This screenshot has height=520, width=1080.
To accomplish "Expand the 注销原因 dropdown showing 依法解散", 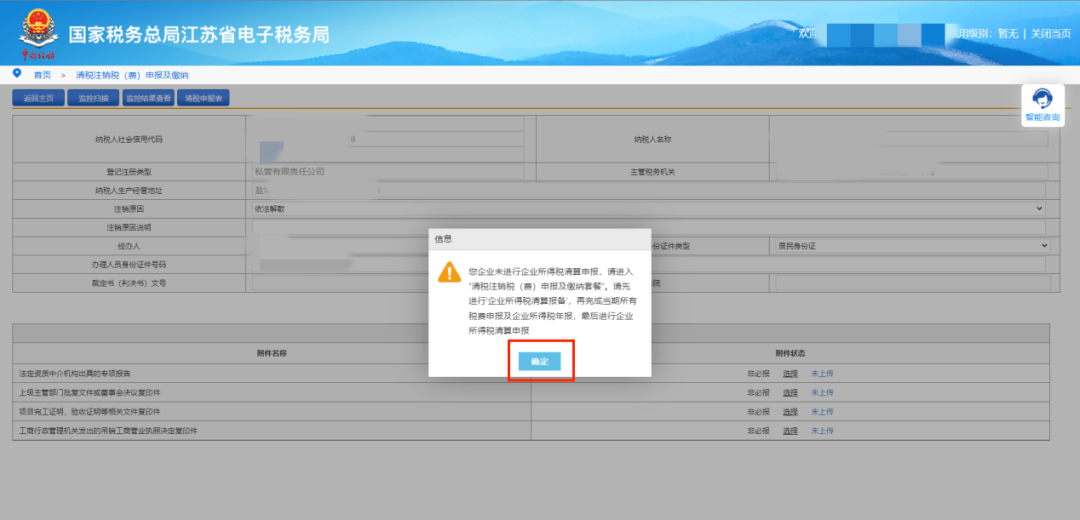I will 649,208.
